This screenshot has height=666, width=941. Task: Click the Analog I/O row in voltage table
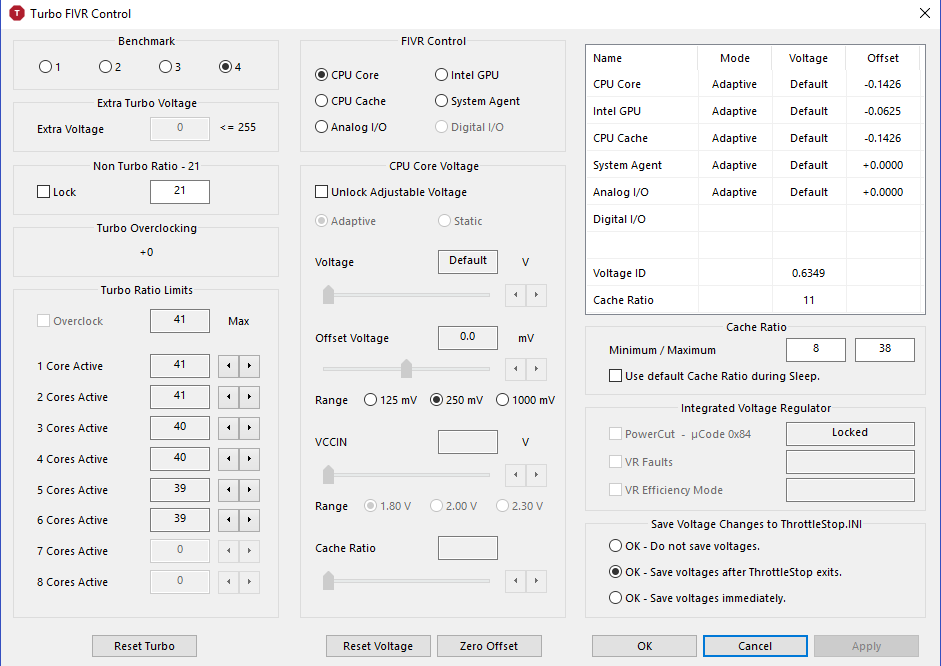point(755,192)
